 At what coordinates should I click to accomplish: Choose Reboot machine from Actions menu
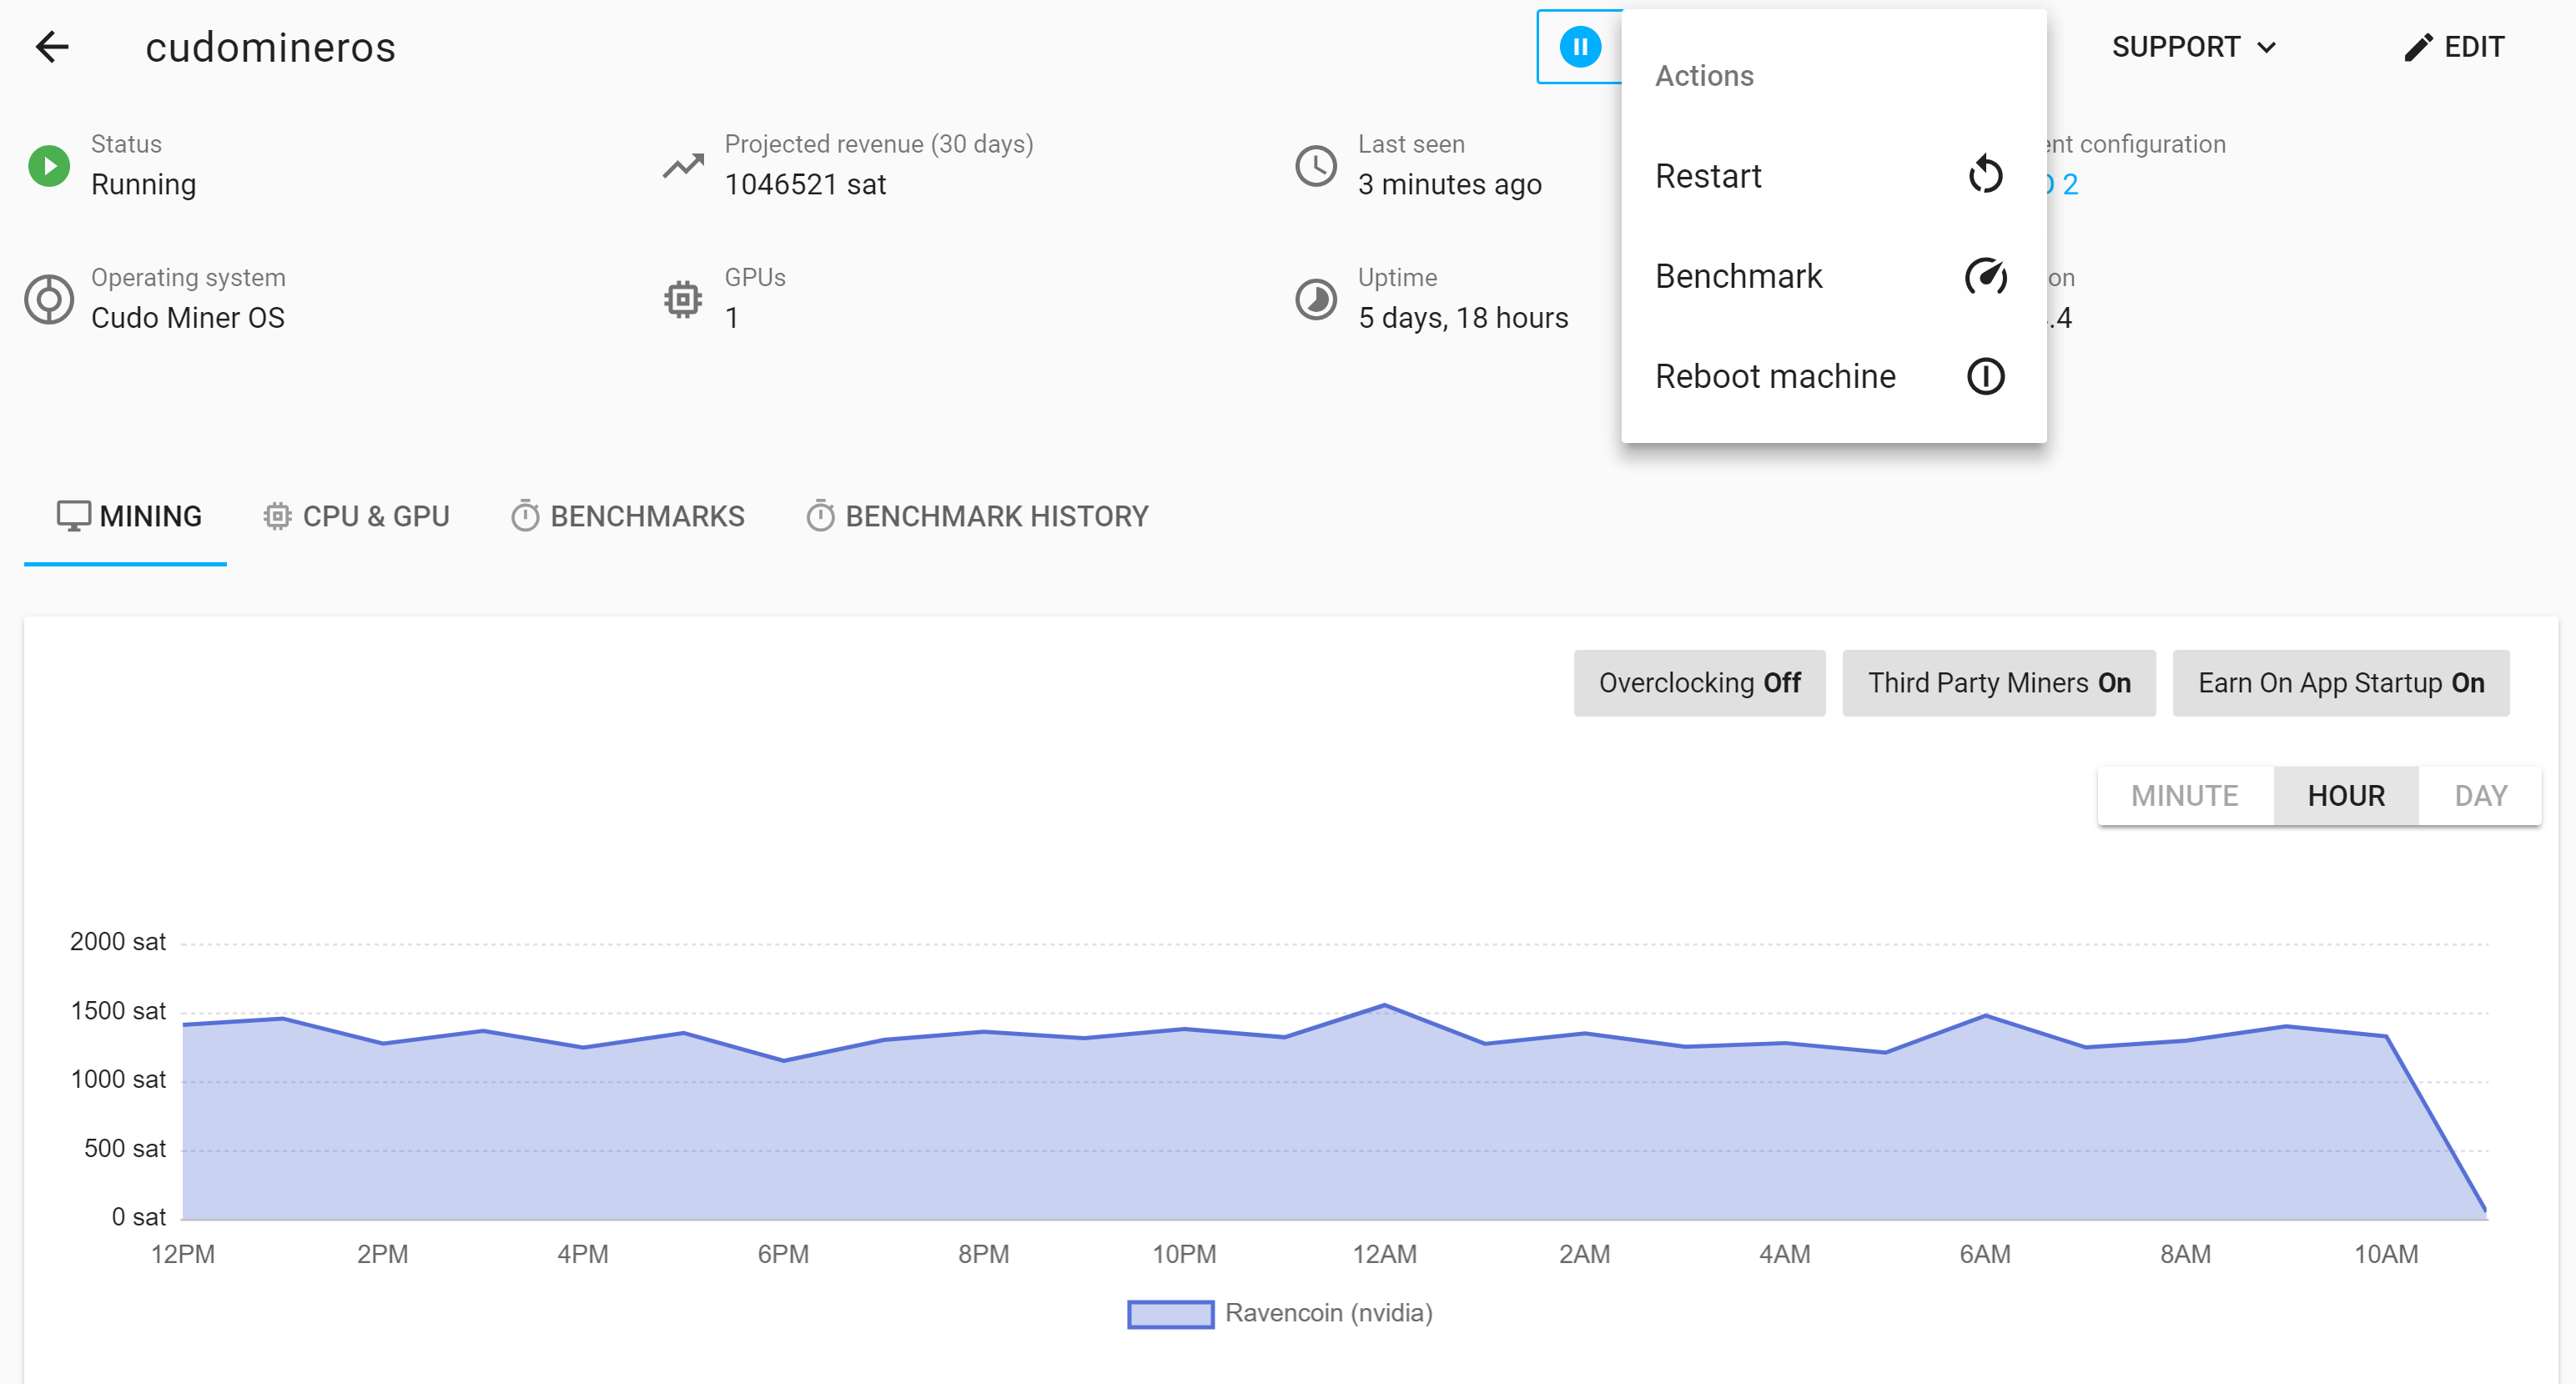1775,376
